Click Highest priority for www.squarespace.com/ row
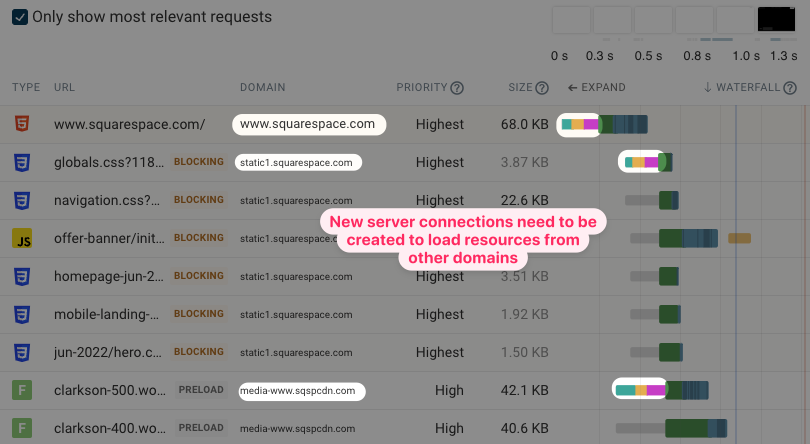This screenshot has width=810, height=444. click(440, 125)
